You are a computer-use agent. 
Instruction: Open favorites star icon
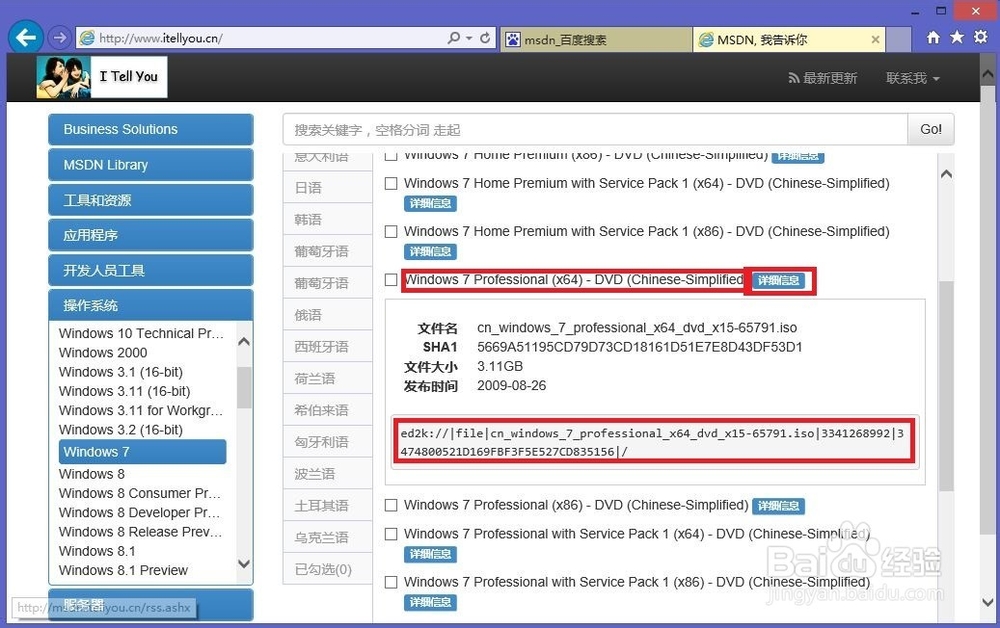[957, 37]
